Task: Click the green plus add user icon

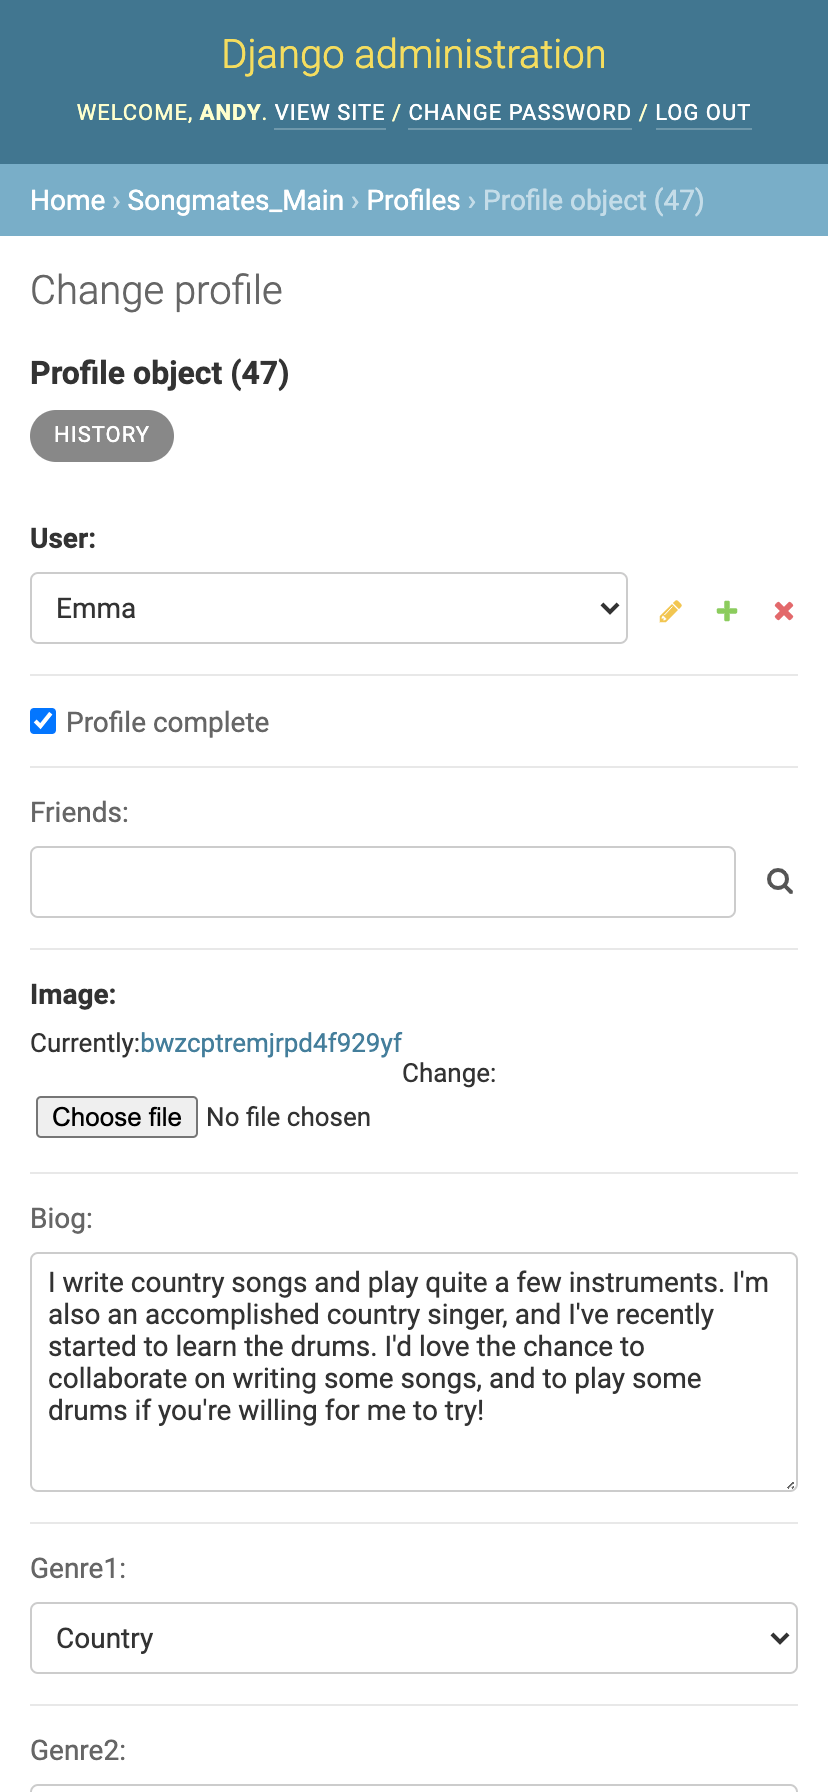Action: point(727,611)
